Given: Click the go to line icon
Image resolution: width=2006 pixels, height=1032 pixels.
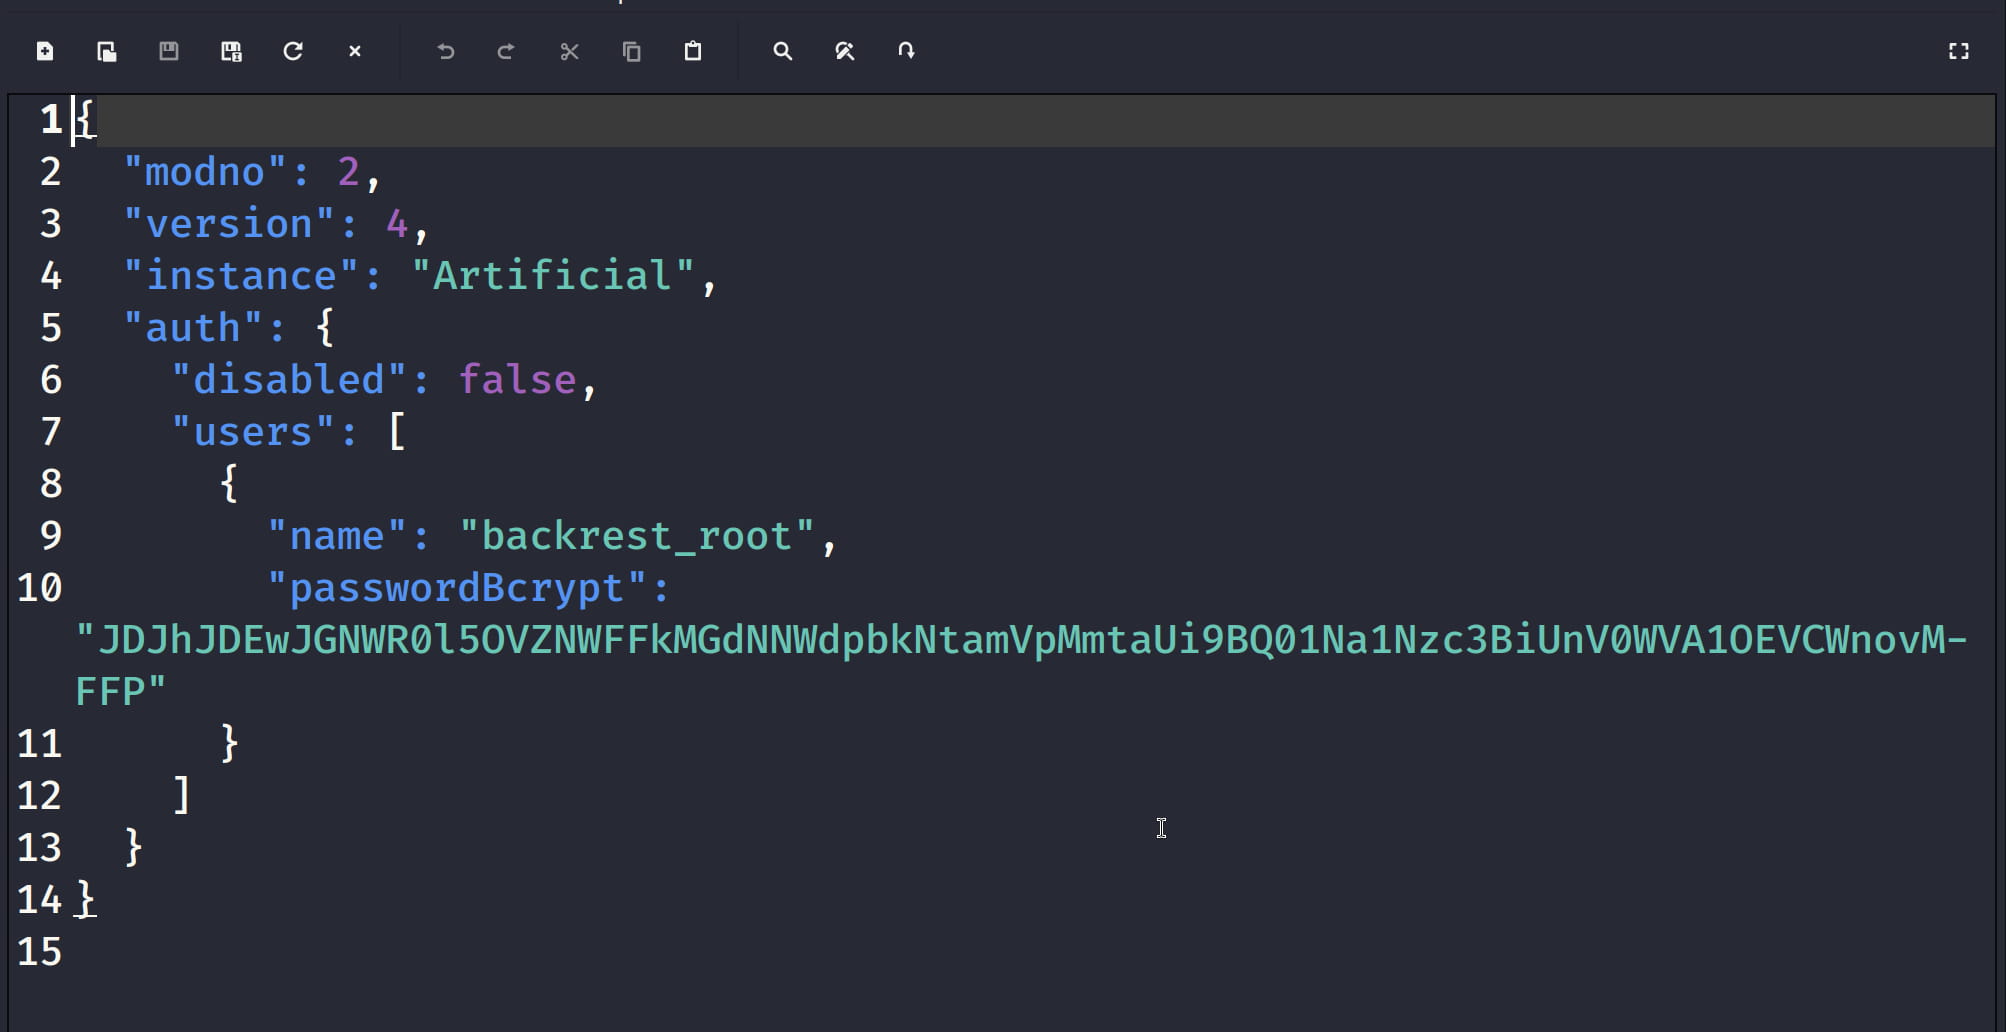Looking at the screenshot, I should pyautogui.click(x=907, y=51).
